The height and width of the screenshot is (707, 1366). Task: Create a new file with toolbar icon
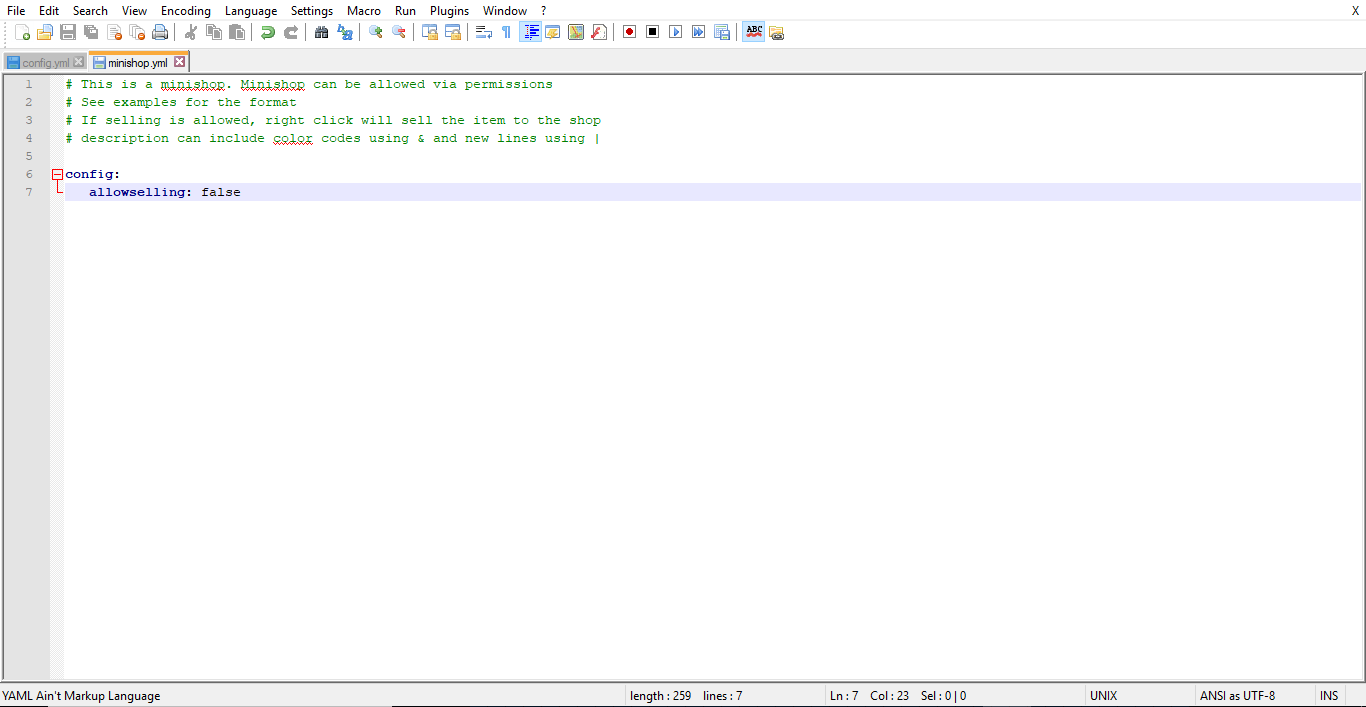point(22,32)
